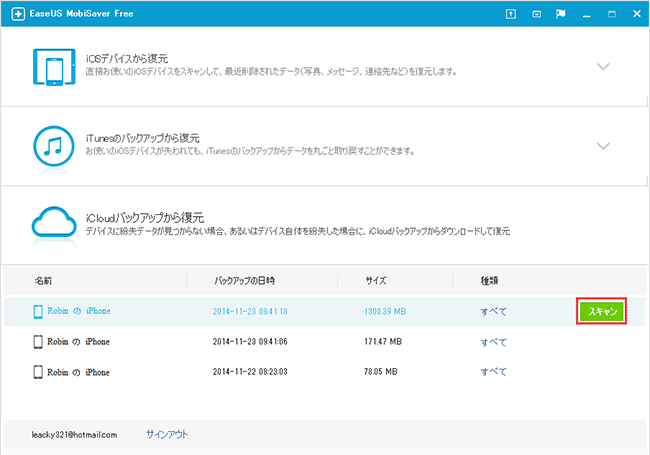Click date 2014-11-23 09:41:06
Viewport: 650px width, 455px height.
coord(250,341)
